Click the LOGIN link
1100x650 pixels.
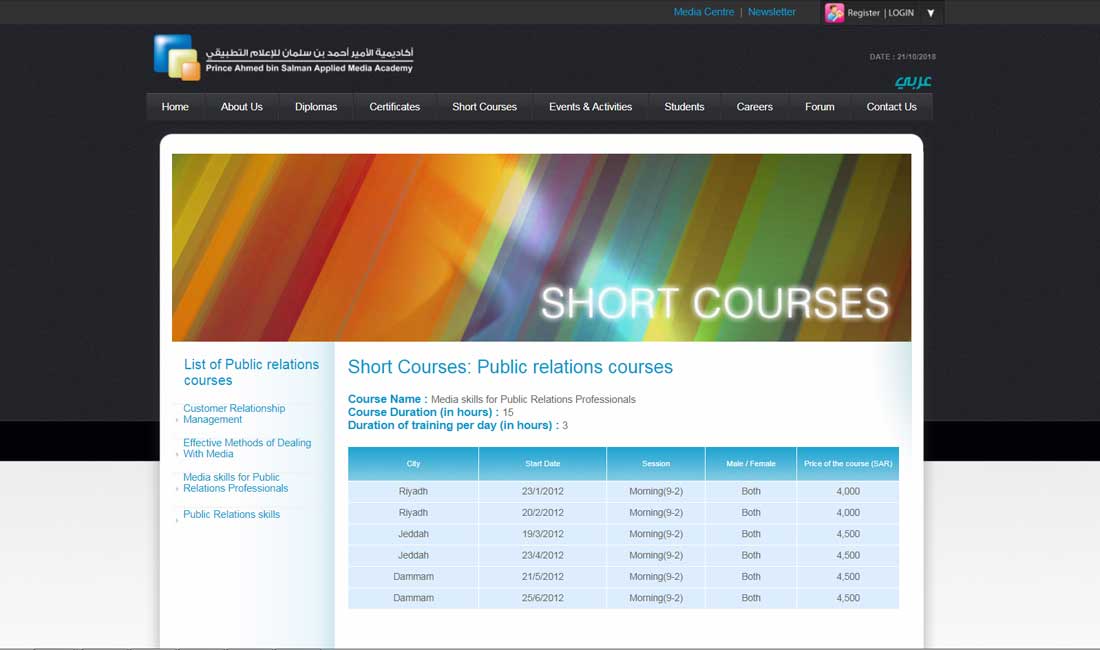[x=901, y=13]
